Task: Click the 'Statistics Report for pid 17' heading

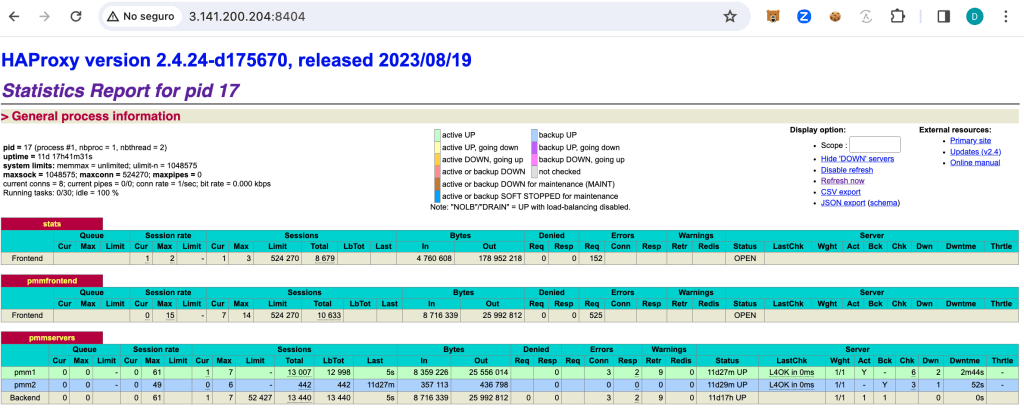Action: click(121, 90)
